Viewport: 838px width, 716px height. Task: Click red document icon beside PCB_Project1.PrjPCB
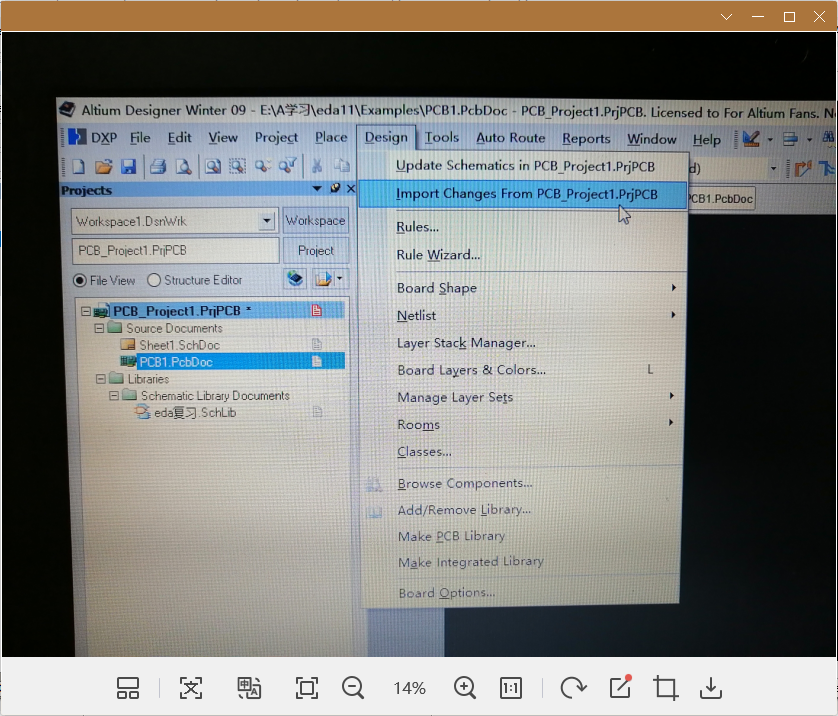point(316,310)
